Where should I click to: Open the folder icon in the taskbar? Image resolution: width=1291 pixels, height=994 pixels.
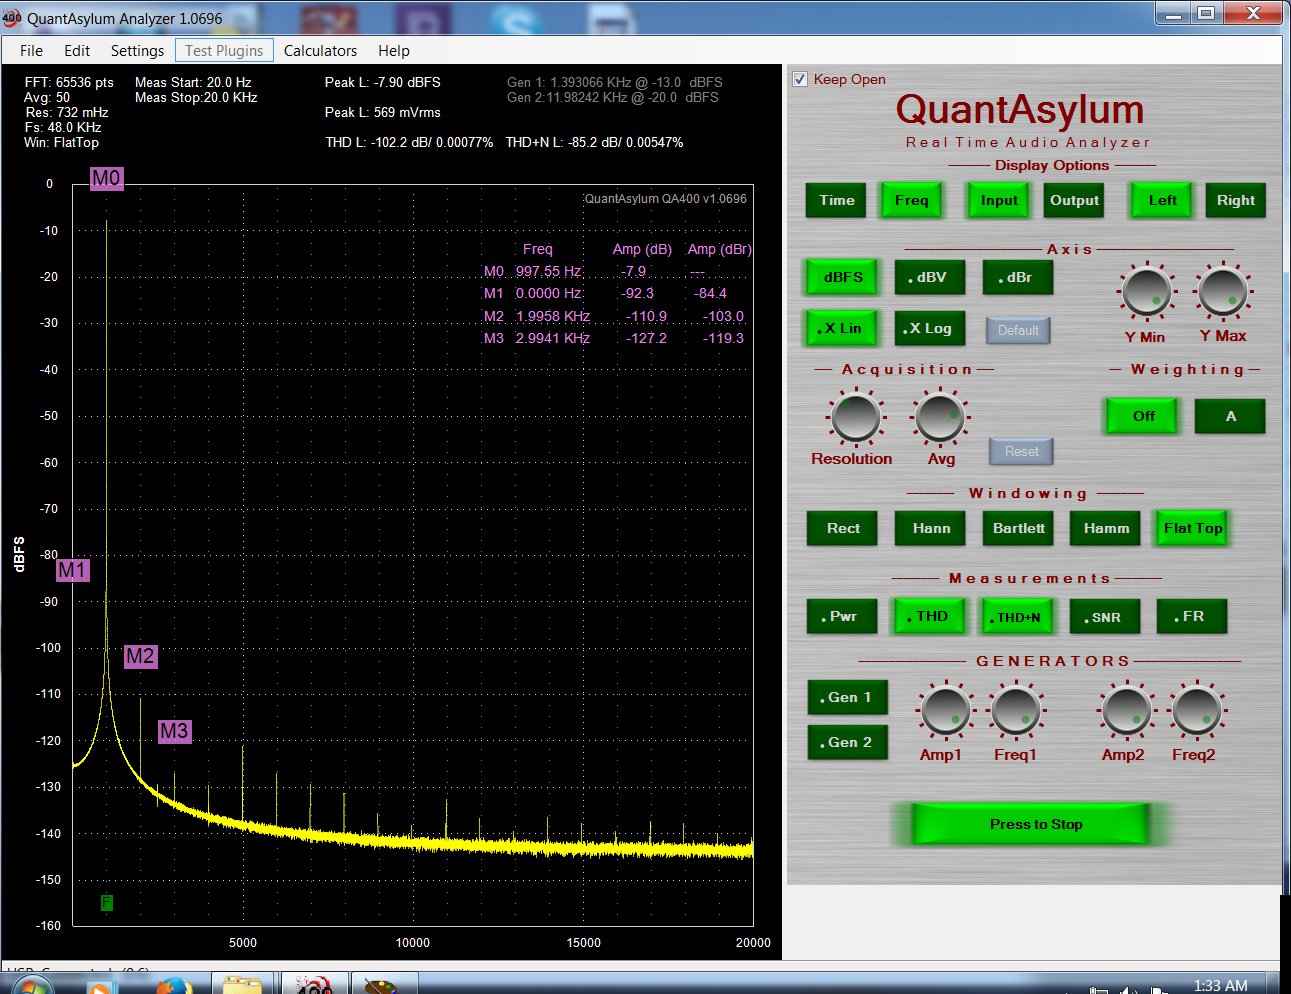[242, 984]
